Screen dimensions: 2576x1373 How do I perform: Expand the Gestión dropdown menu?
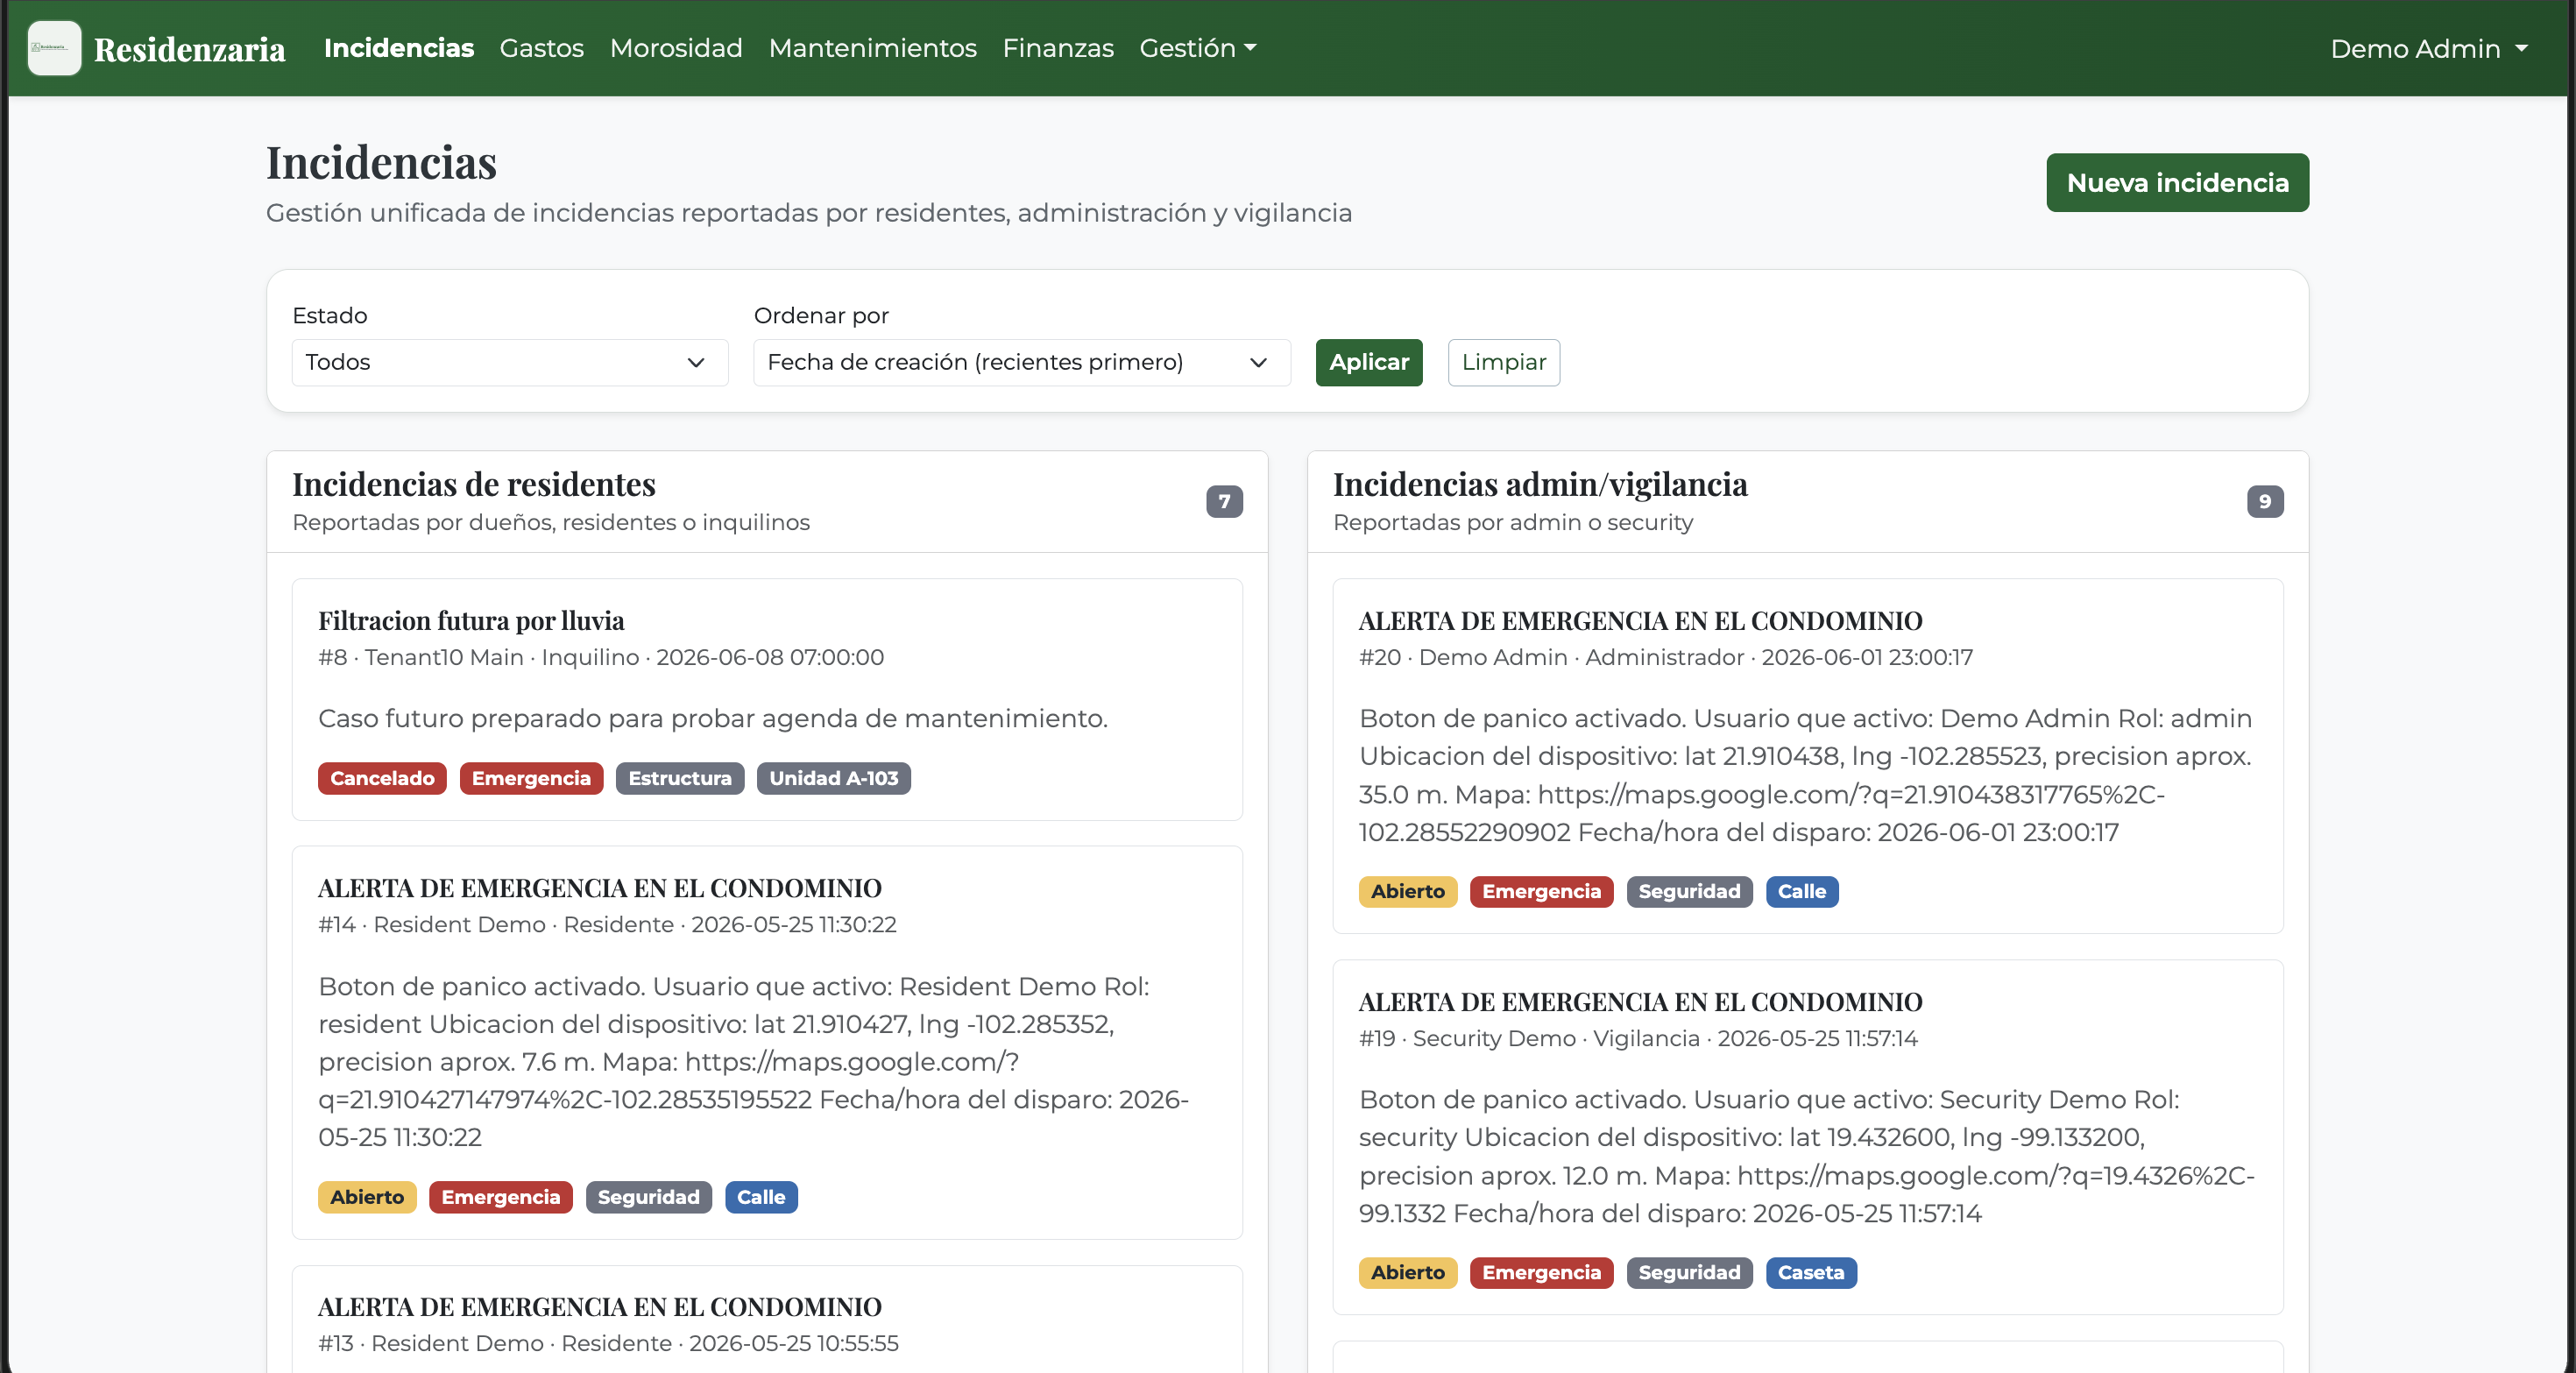1197,48
